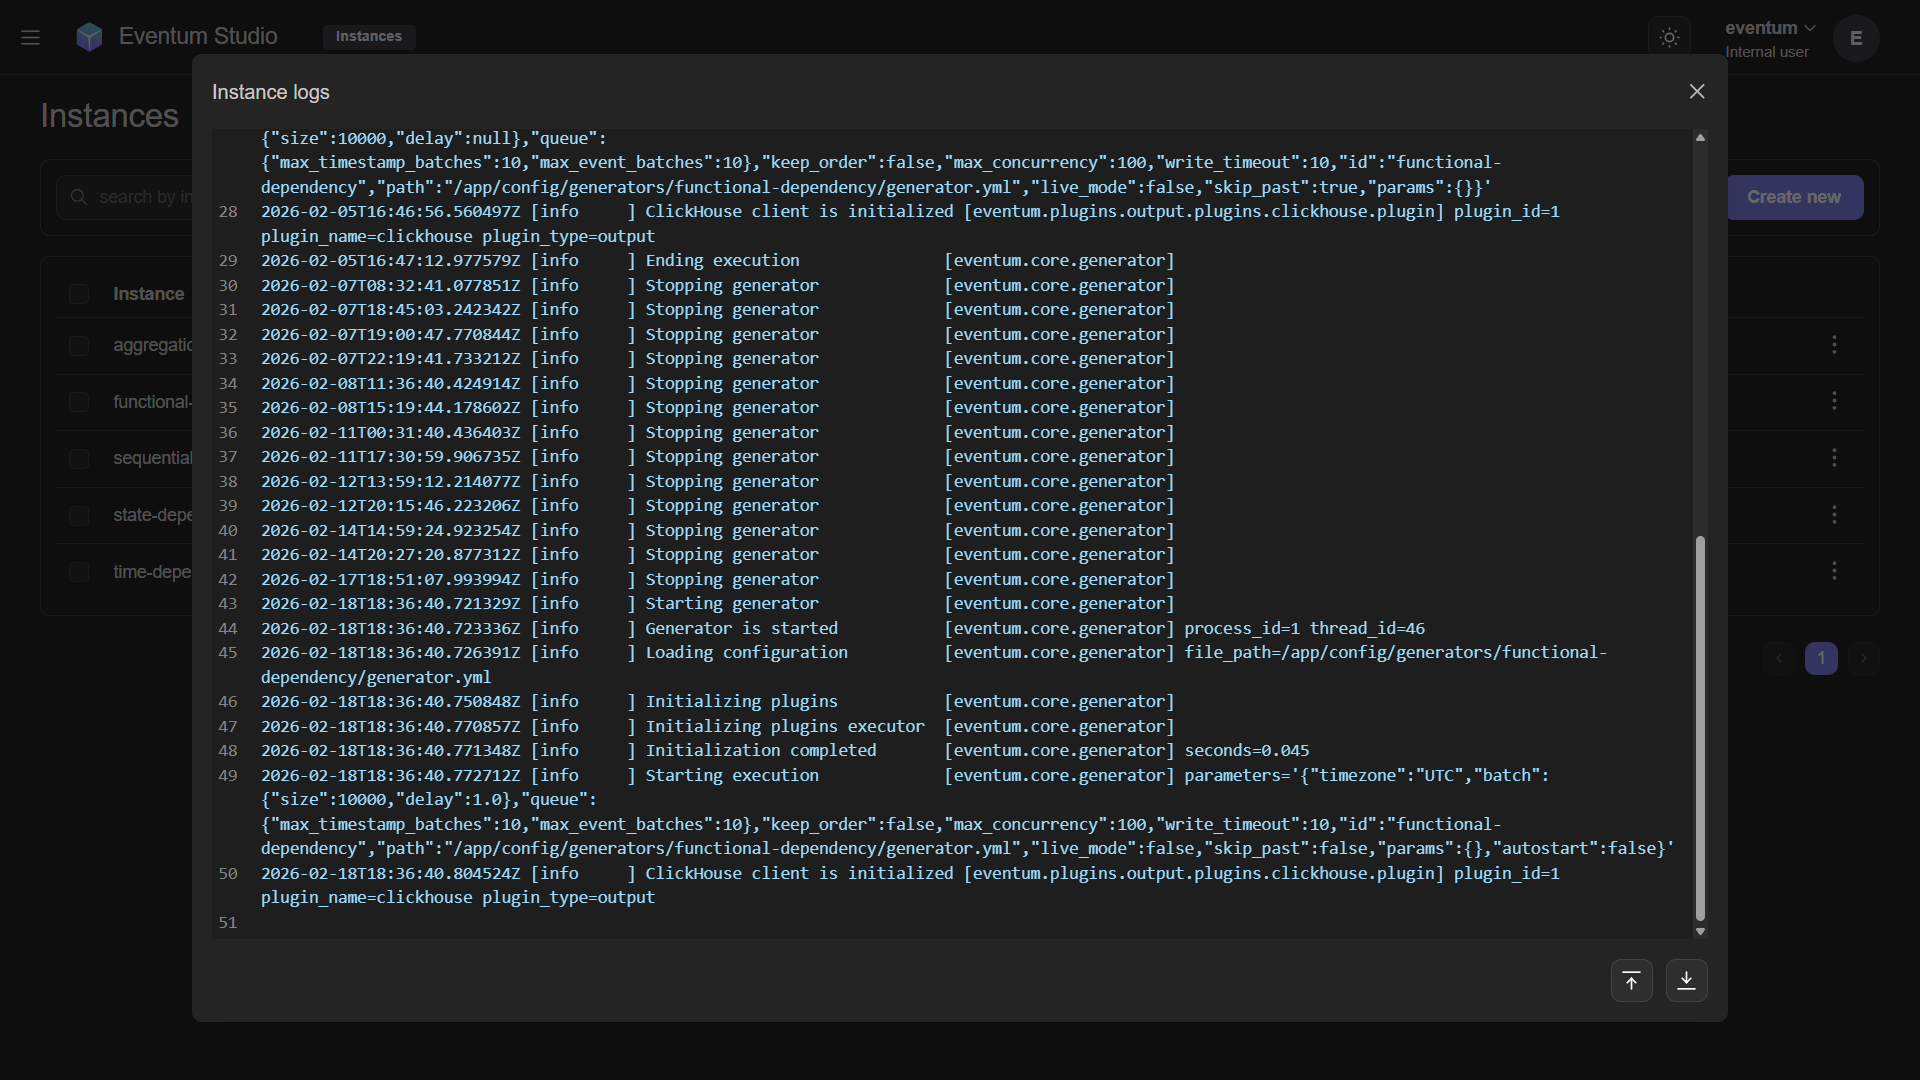This screenshot has width=1920, height=1080.
Task: Click scroll-to-top button in logs
Action: [x=1631, y=981]
